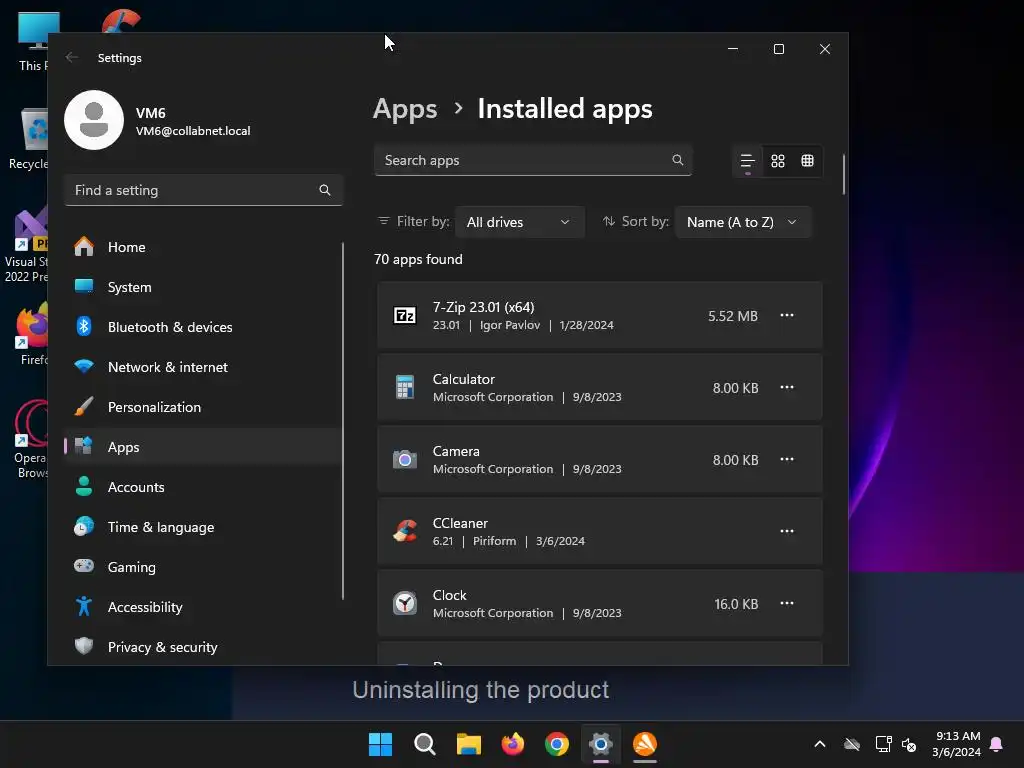Show hidden icons in system tray
The image size is (1024, 768).
(x=820, y=744)
